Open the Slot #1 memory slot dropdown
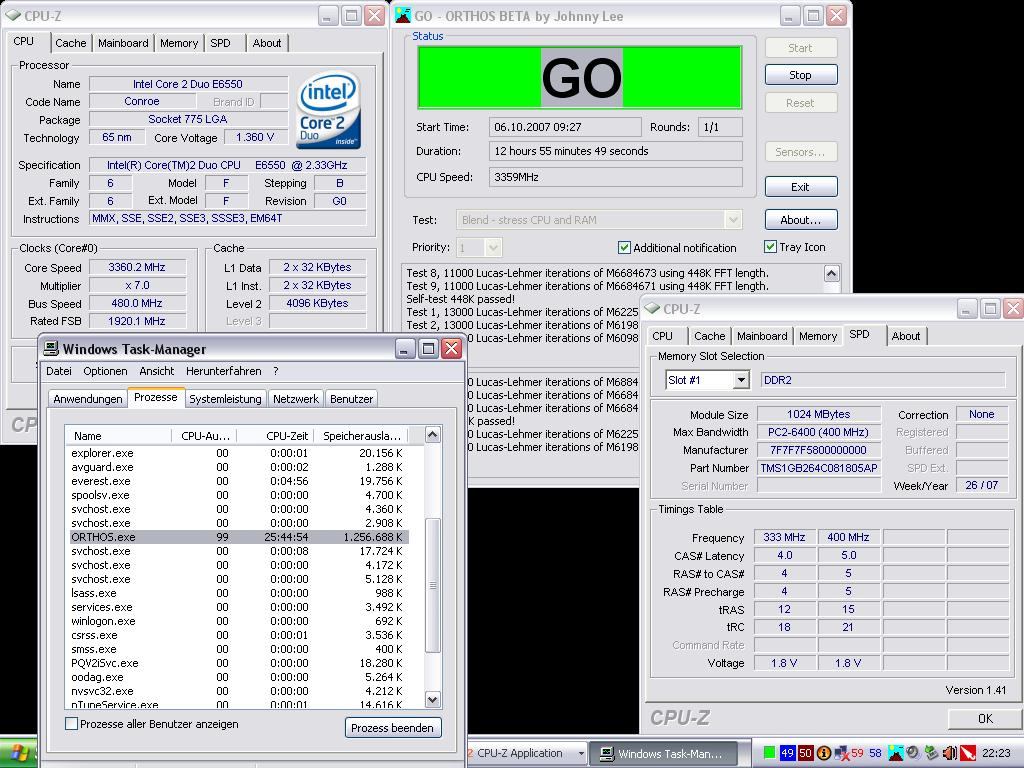Image resolution: width=1024 pixels, height=768 pixels. click(x=741, y=380)
